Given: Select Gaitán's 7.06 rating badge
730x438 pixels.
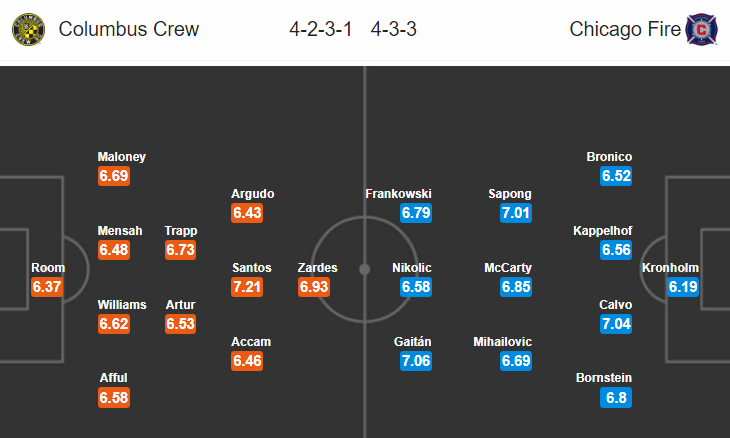Looking at the screenshot, I should pos(416,361).
